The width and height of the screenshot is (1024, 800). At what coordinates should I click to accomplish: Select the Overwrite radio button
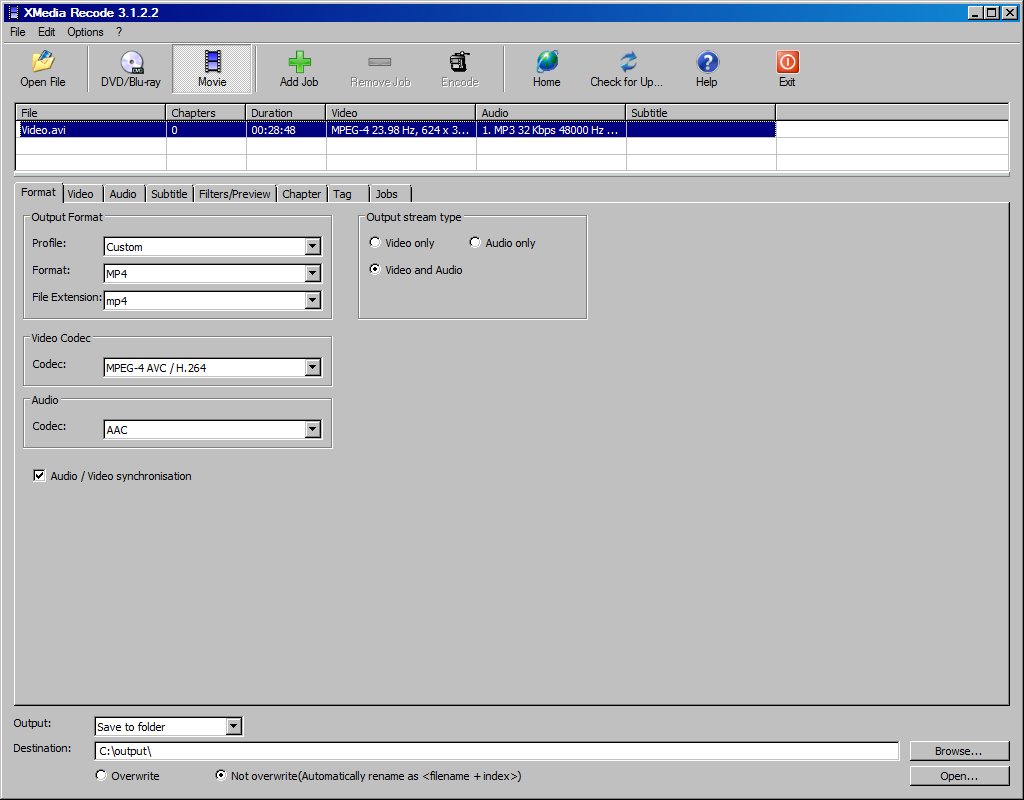[101, 775]
